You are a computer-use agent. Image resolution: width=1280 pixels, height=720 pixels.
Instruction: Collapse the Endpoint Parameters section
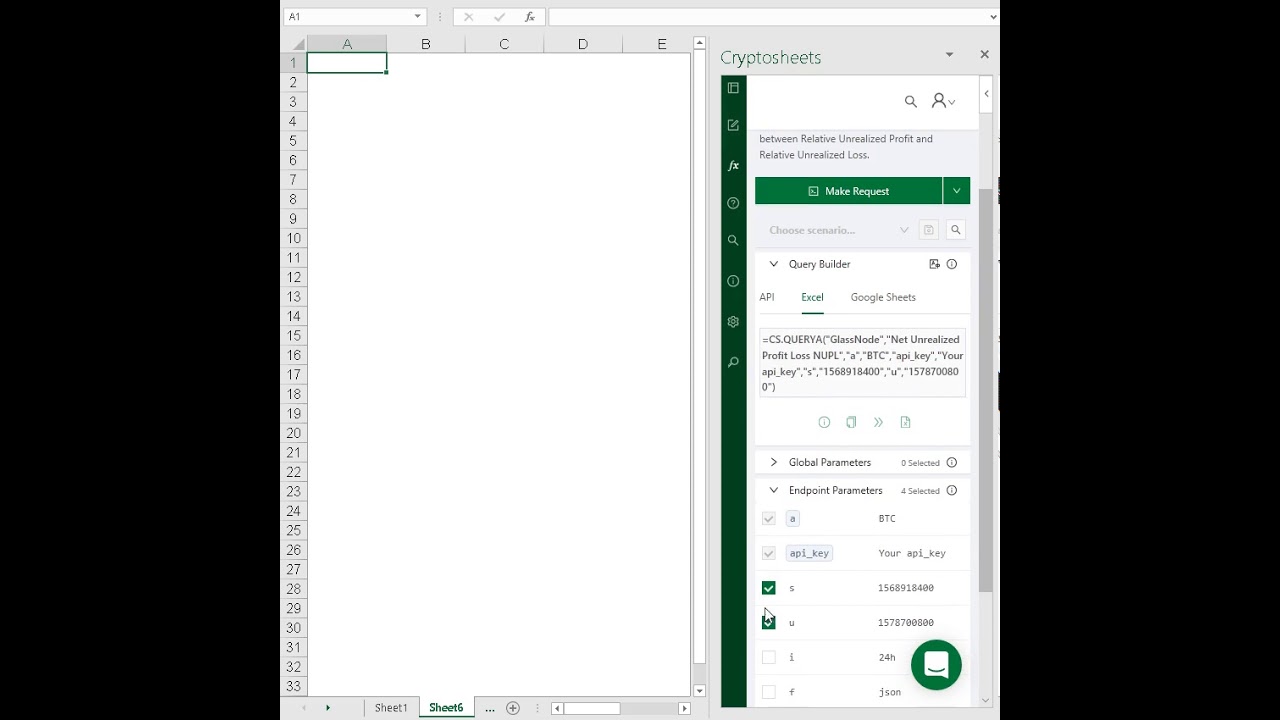point(773,491)
